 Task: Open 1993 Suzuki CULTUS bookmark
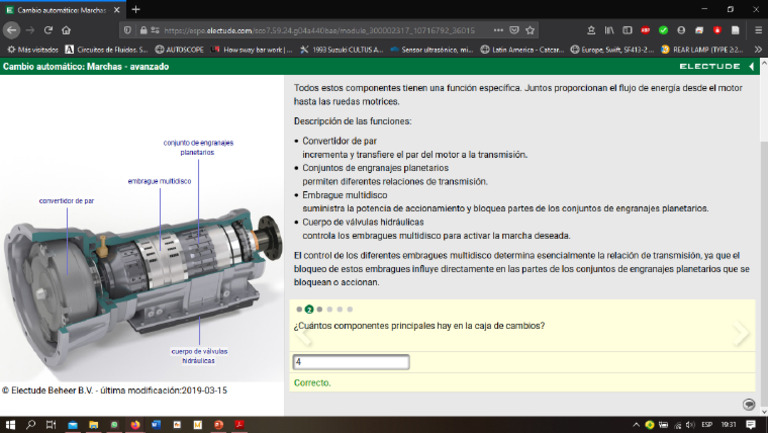(341, 49)
